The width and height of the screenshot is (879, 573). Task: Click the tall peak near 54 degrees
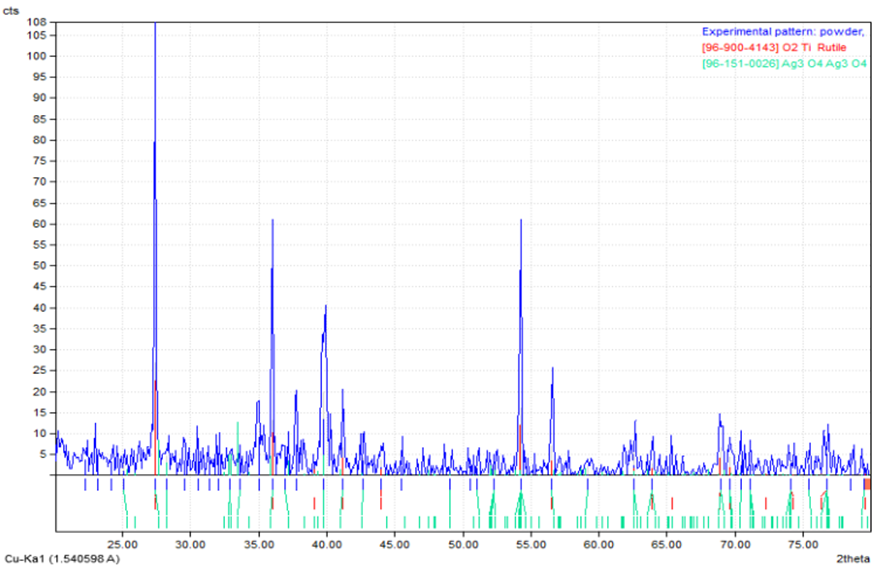tap(521, 222)
